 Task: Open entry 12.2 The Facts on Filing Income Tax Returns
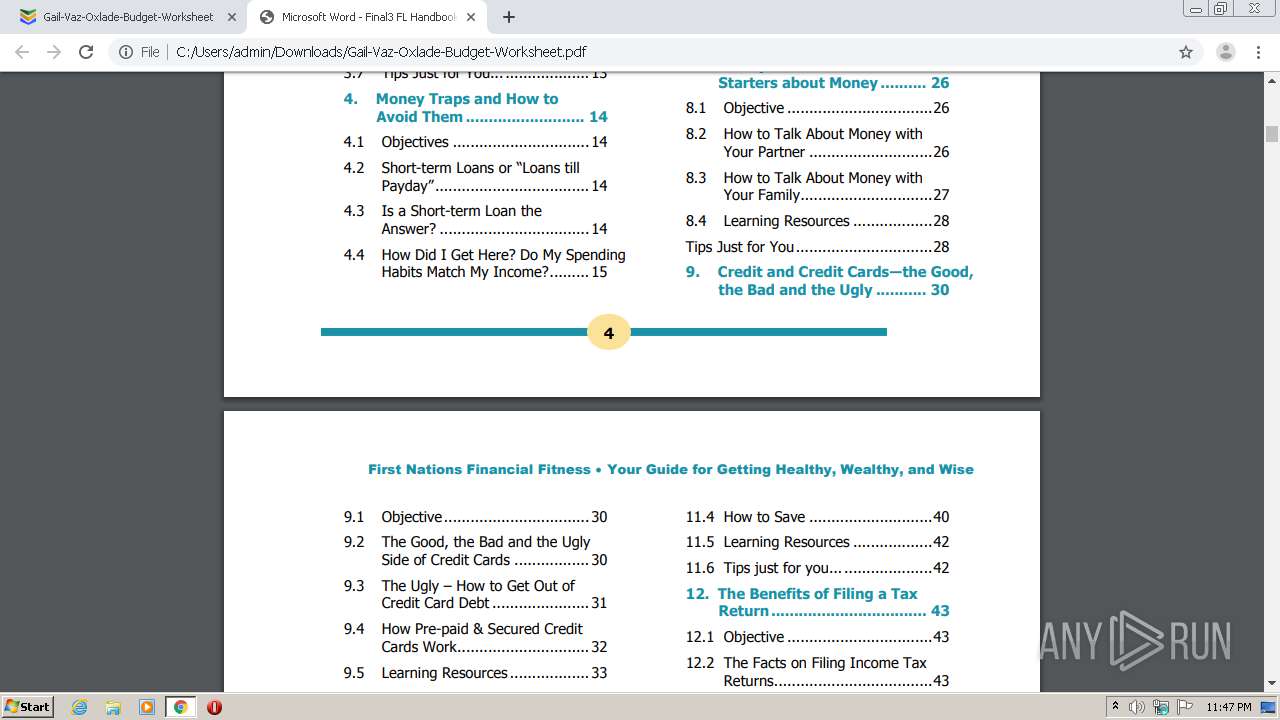pos(817,672)
